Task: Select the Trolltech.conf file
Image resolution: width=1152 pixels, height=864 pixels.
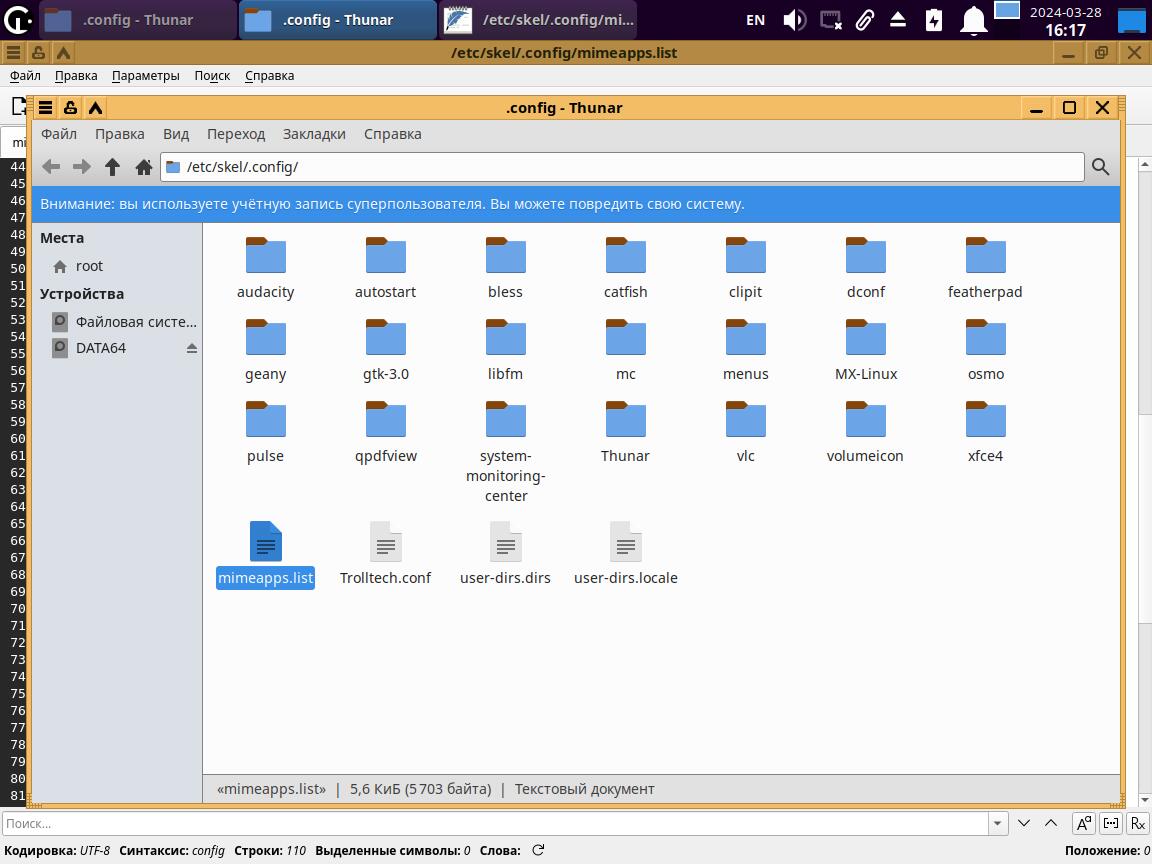Action: click(386, 555)
